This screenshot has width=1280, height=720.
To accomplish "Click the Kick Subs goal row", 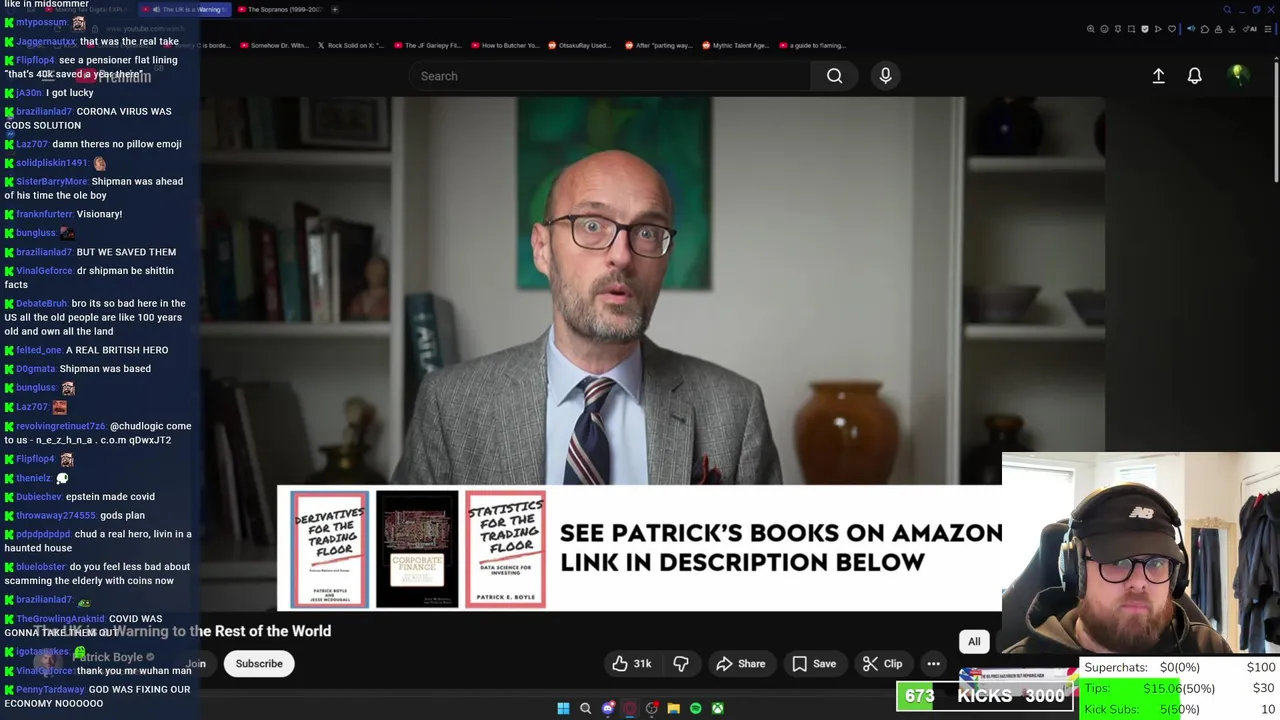I will 1179,709.
